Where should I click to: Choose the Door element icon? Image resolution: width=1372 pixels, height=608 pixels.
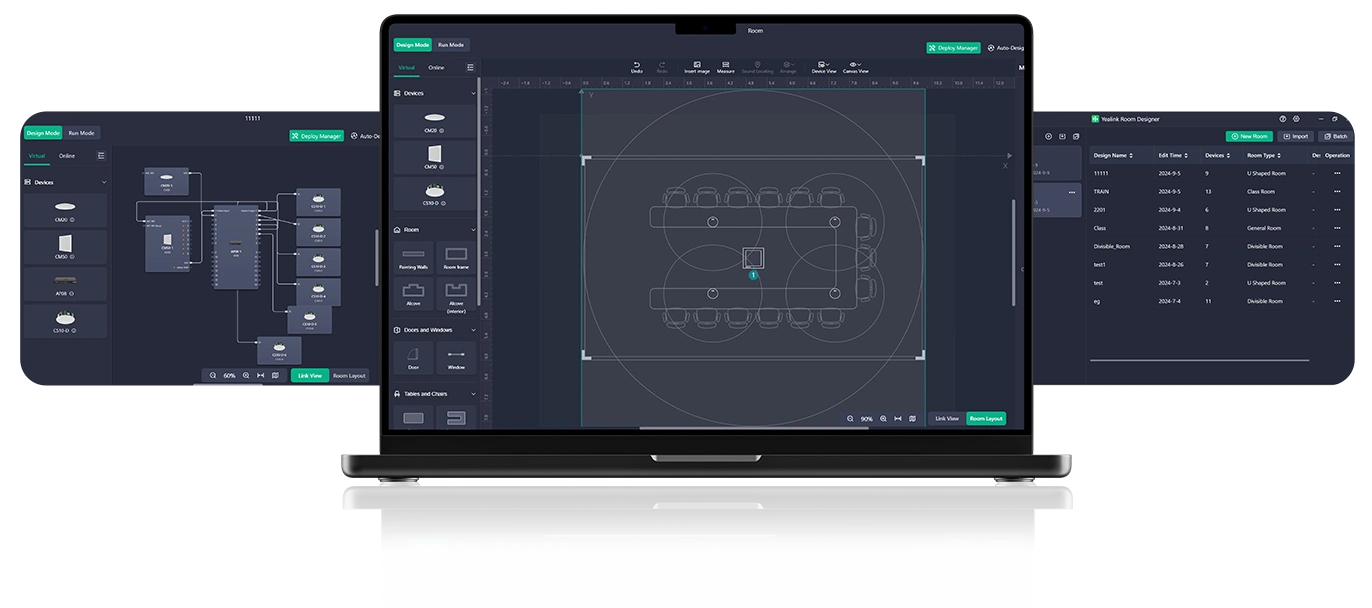413,356
